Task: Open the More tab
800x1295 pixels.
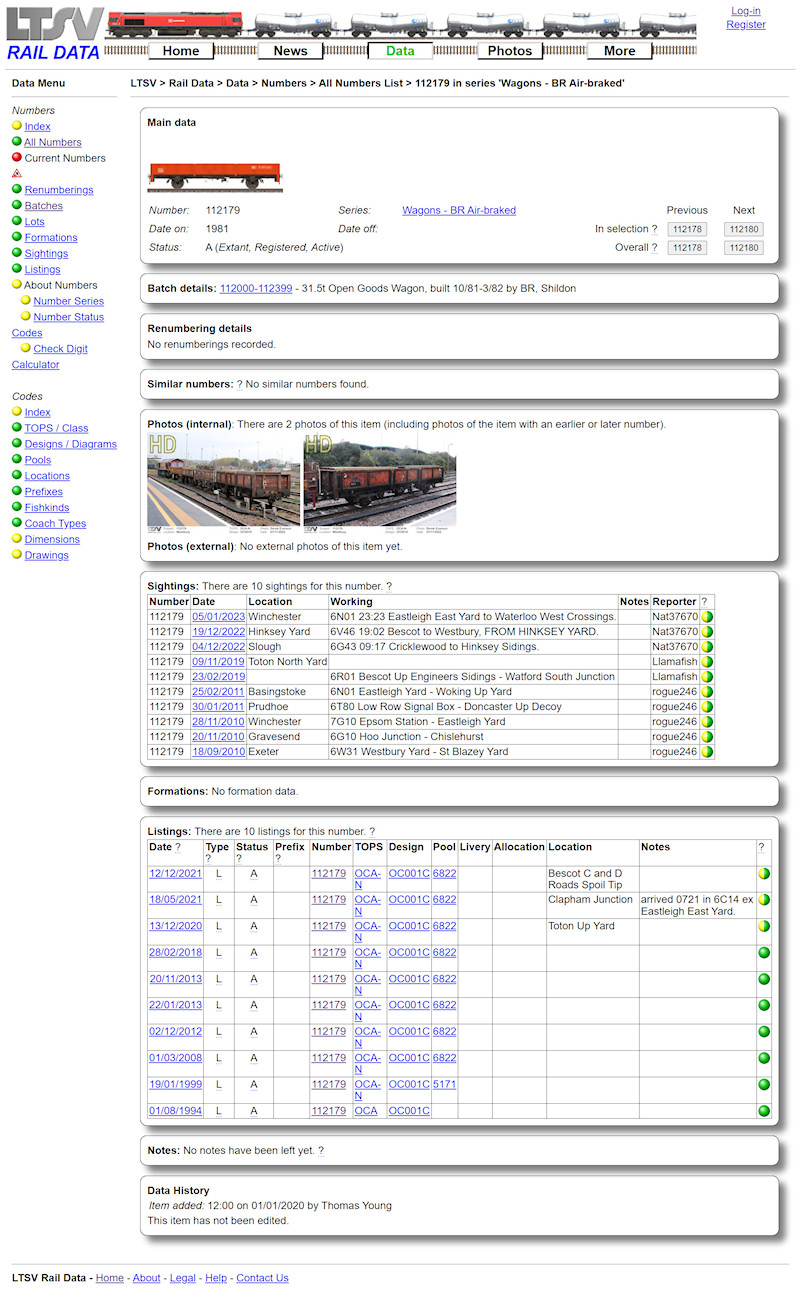Action: click(620, 50)
